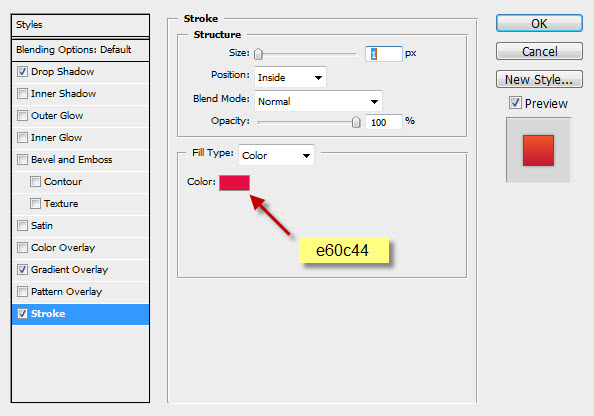Click the Opacity percent input field
594x416 pixels.
coord(383,122)
